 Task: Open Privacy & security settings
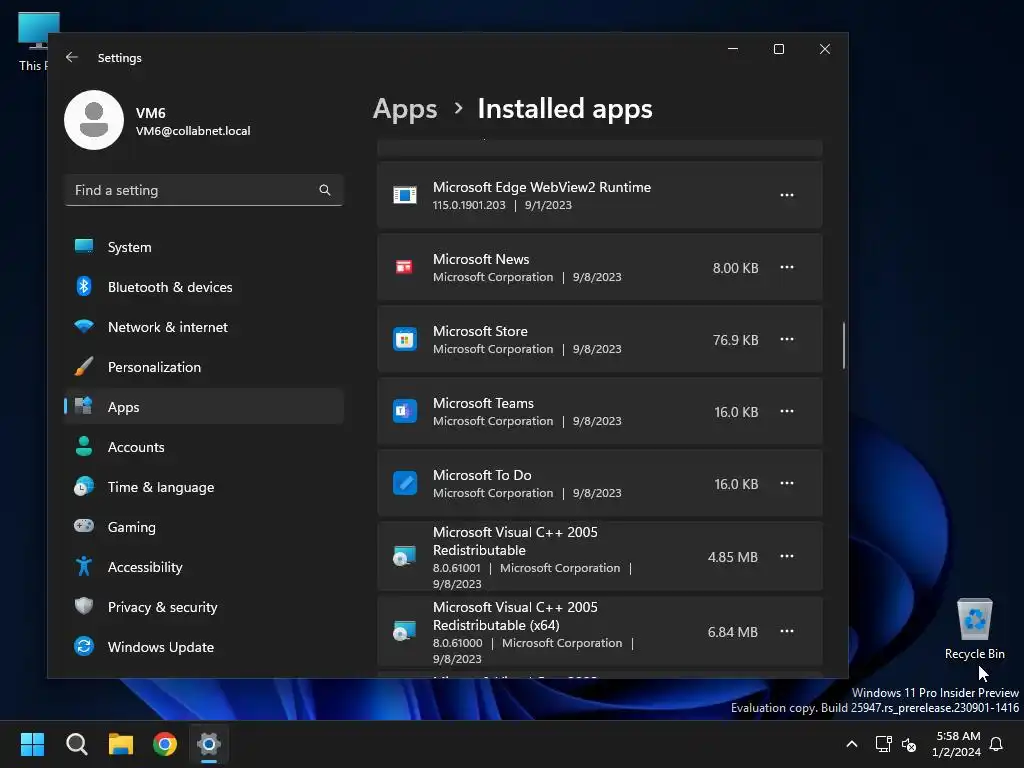[204, 607]
